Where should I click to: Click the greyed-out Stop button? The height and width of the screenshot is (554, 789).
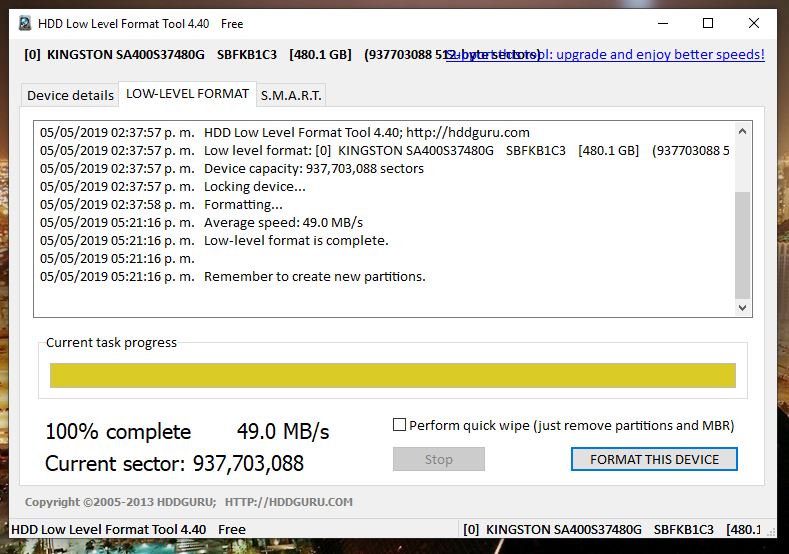click(x=438, y=459)
